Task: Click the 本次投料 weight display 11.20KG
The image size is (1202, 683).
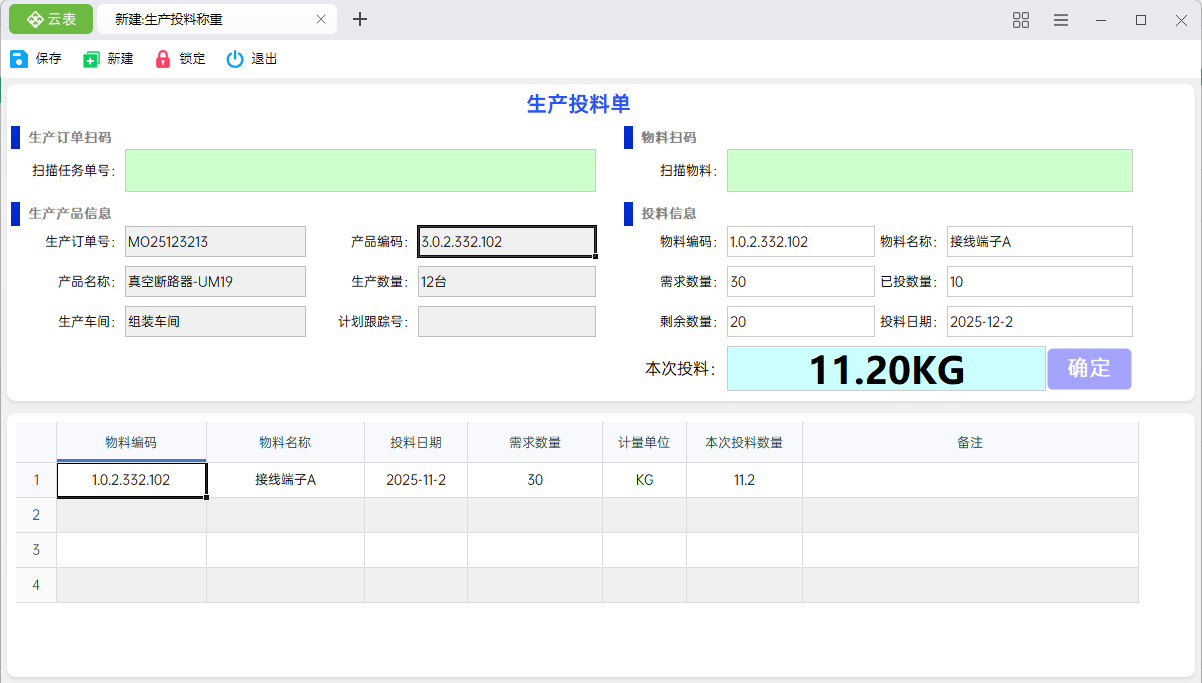Action: 885,369
